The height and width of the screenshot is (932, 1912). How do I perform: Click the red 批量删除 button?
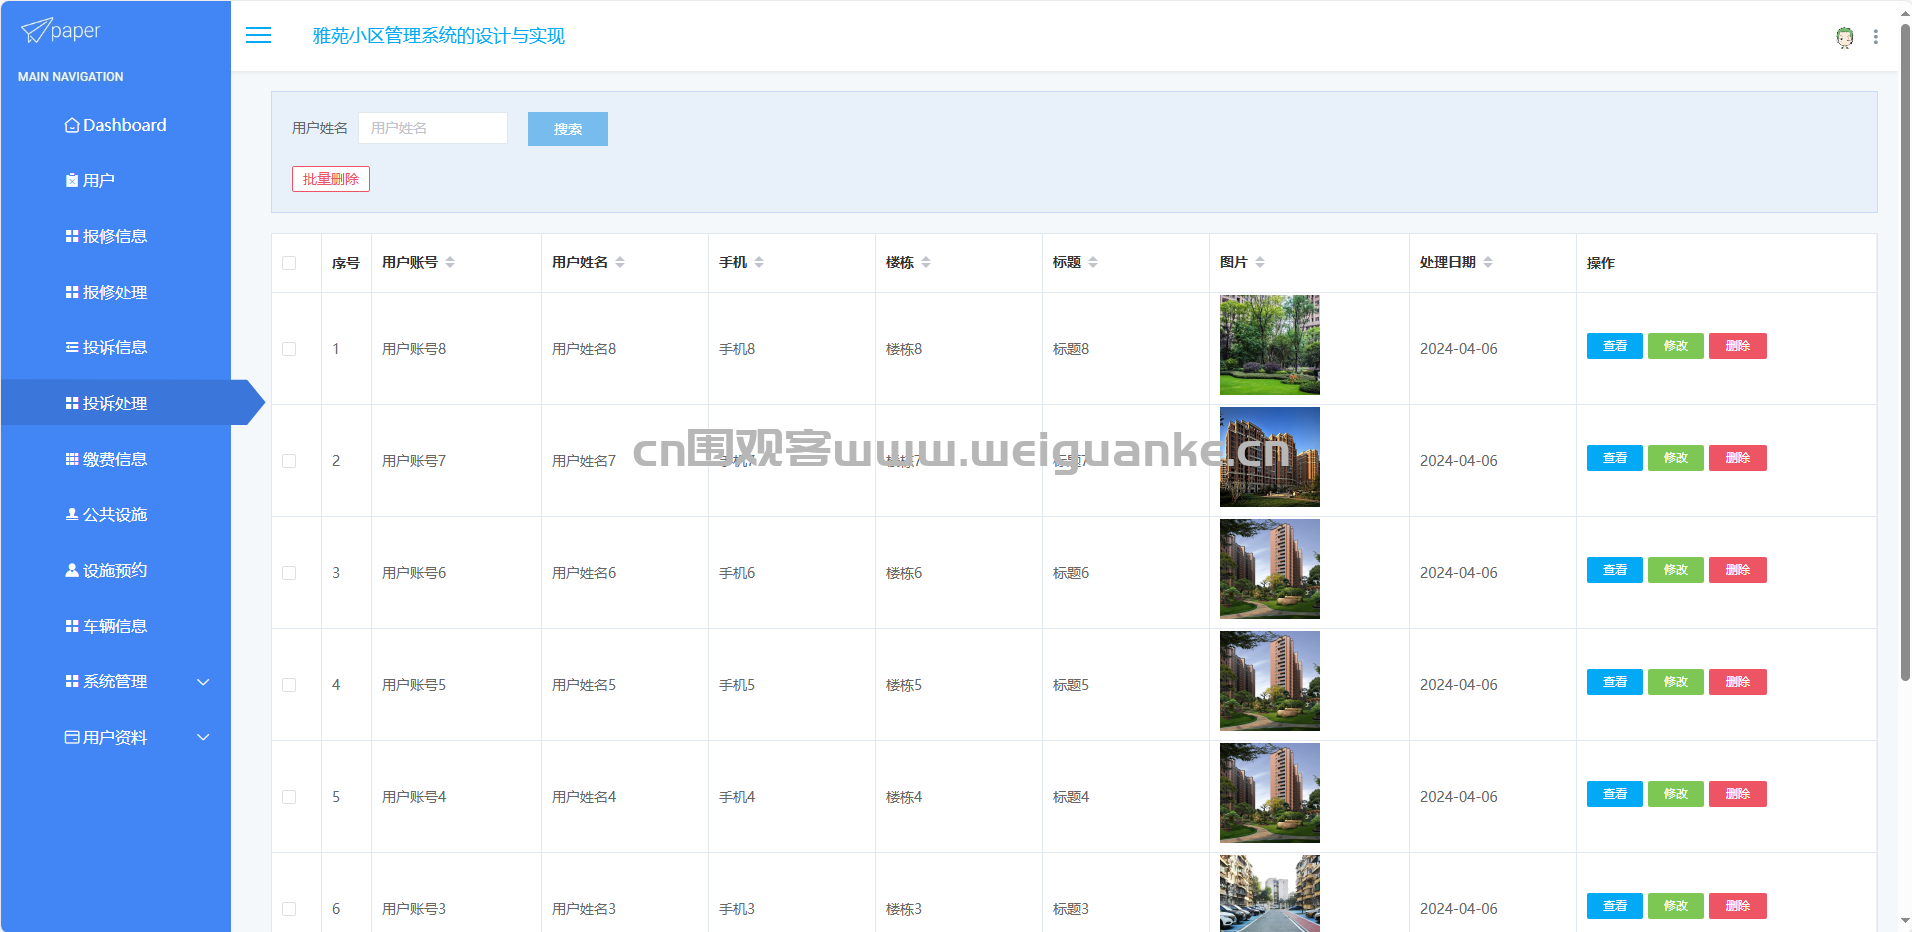pyautogui.click(x=330, y=179)
